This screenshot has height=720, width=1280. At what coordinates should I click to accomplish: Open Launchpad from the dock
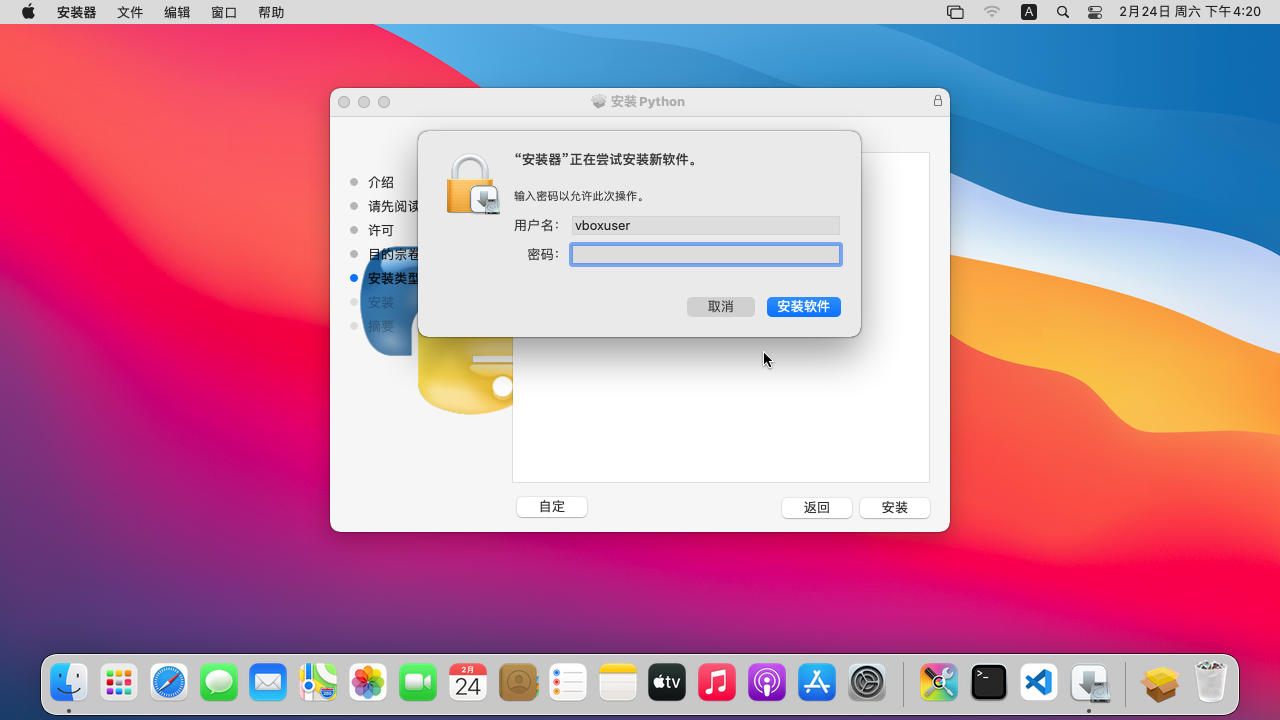(x=119, y=683)
